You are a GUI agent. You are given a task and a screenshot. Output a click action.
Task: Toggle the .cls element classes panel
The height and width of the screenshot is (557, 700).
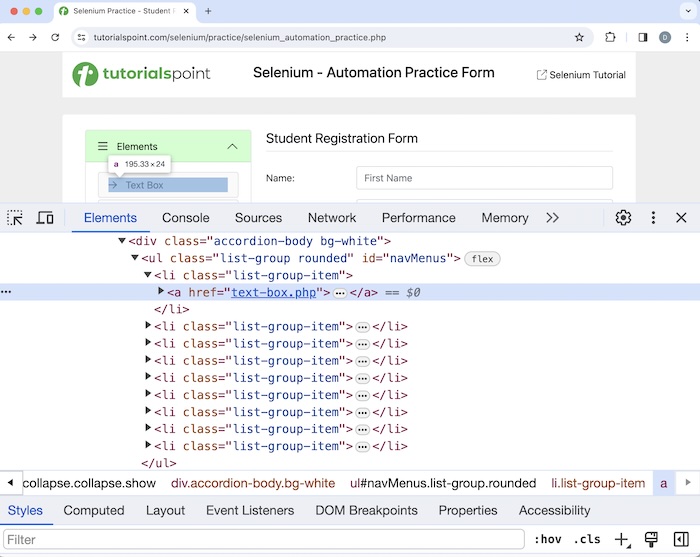(587, 540)
